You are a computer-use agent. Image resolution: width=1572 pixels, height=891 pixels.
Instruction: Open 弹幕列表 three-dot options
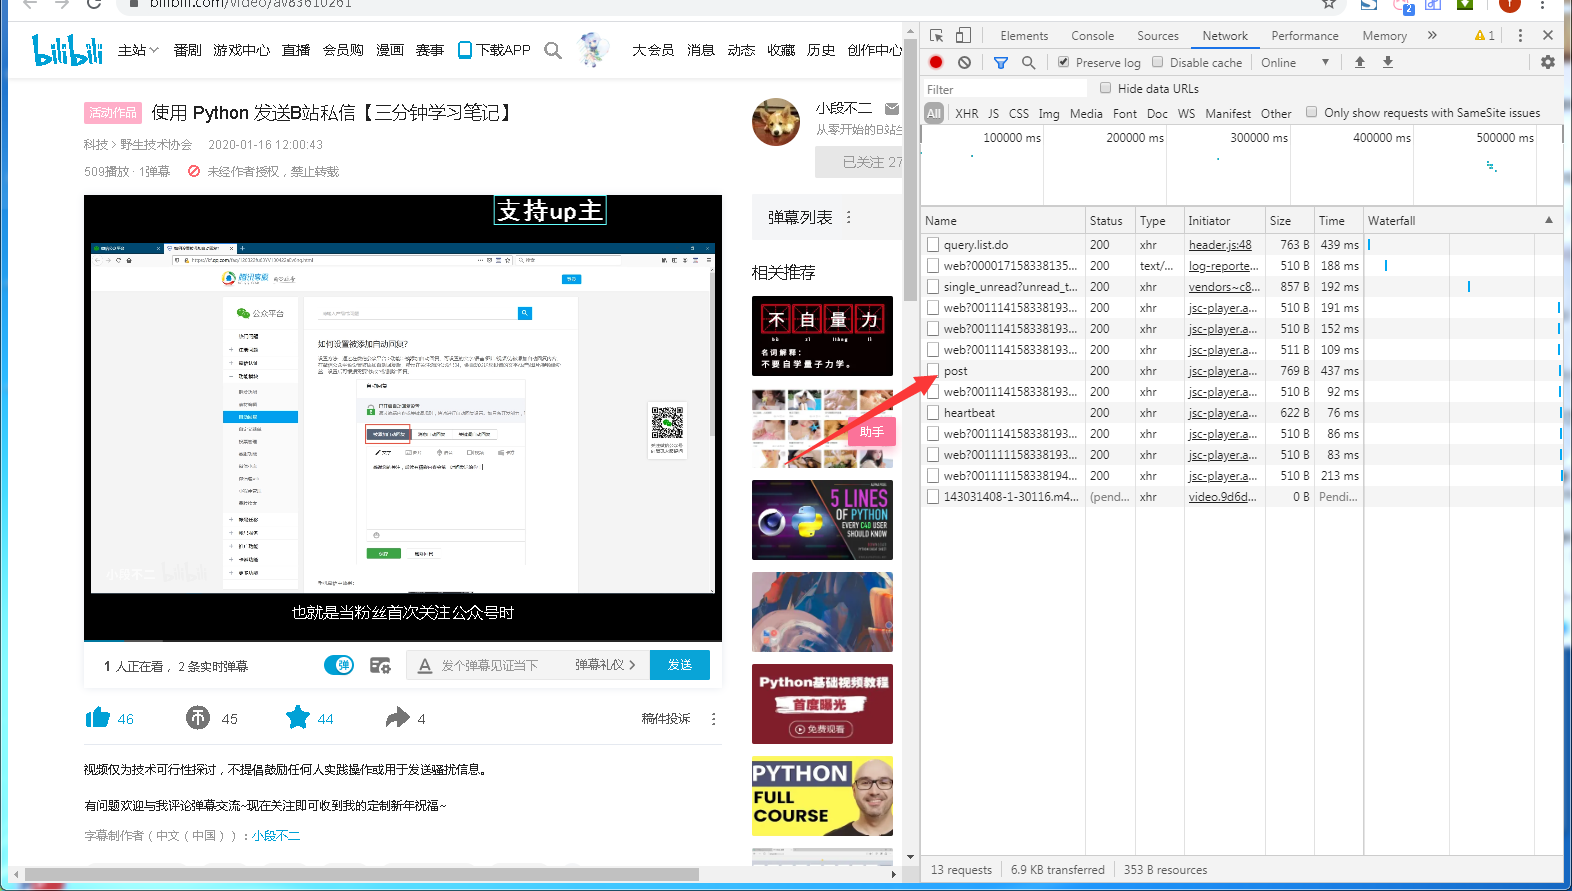[x=849, y=217]
